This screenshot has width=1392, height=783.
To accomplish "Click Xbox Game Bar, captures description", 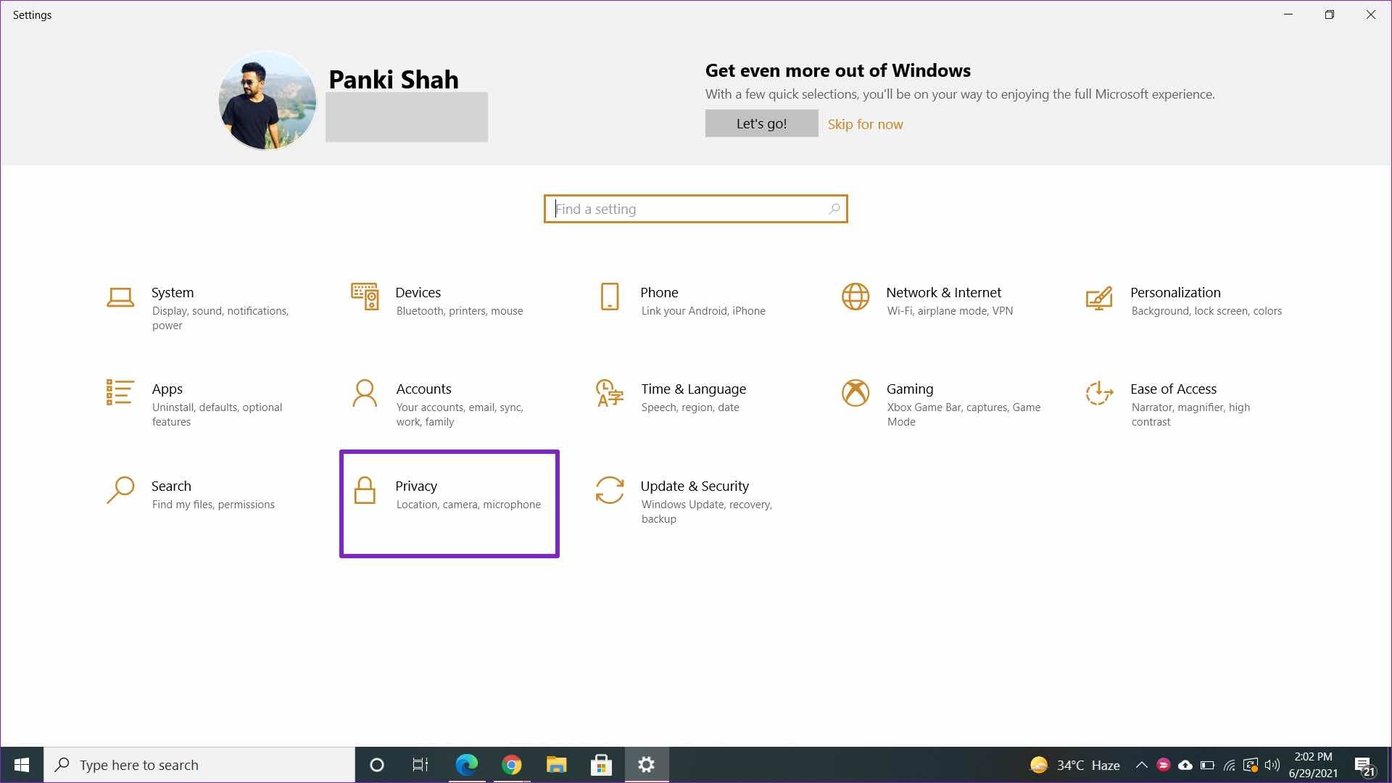I will [963, 414].
